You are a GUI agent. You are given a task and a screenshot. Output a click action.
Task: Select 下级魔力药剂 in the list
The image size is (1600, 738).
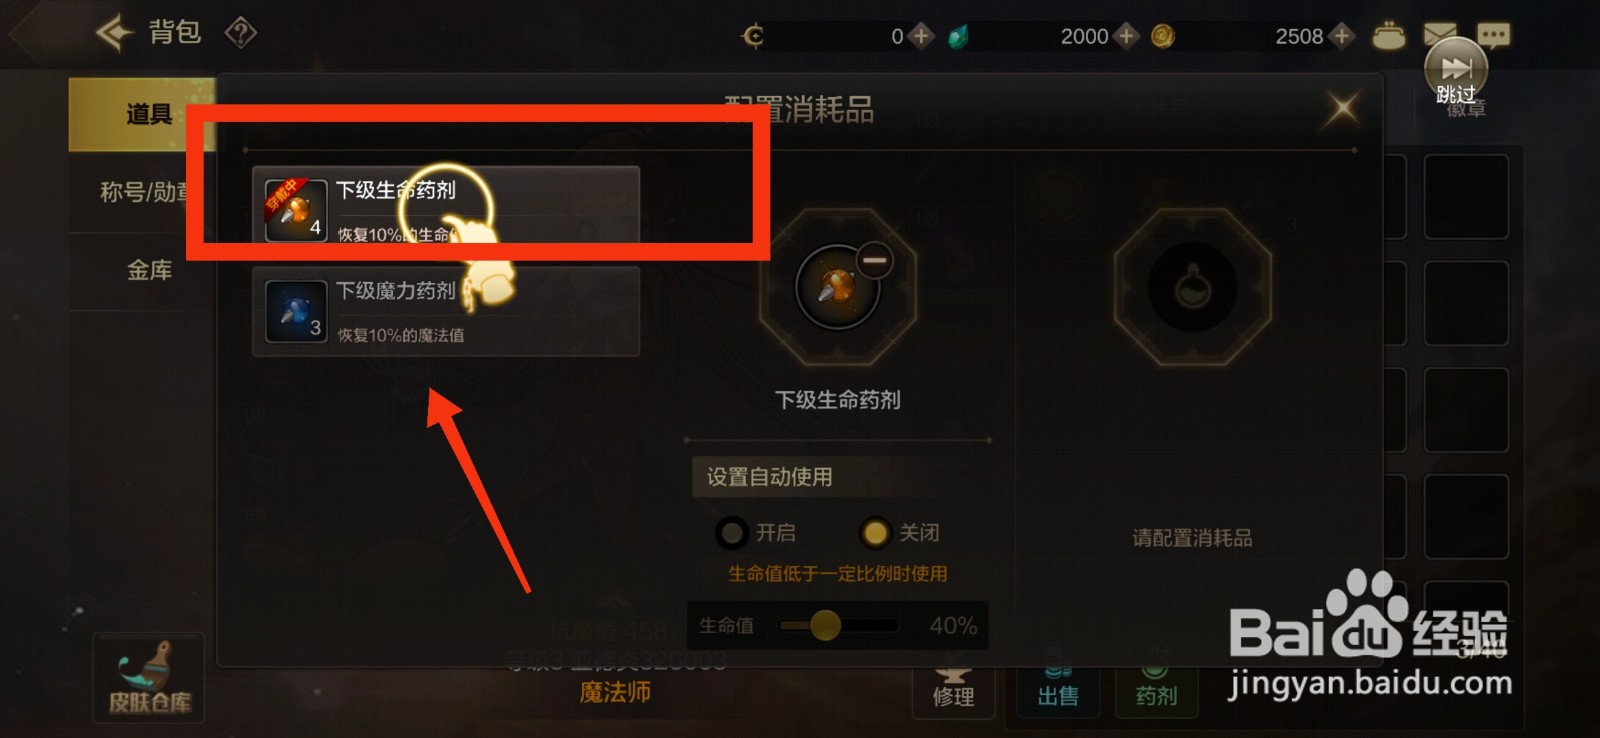446,311
